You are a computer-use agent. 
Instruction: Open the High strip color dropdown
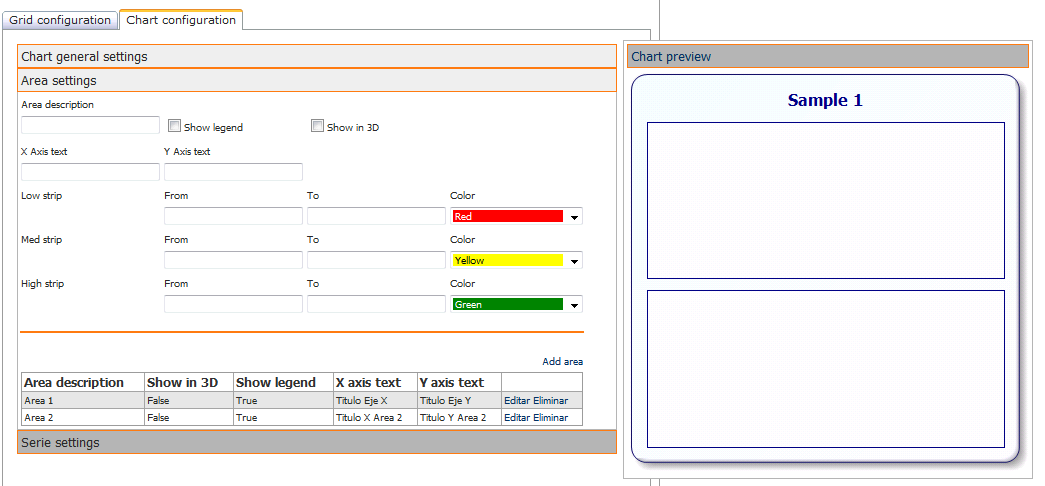click(574, 305)
